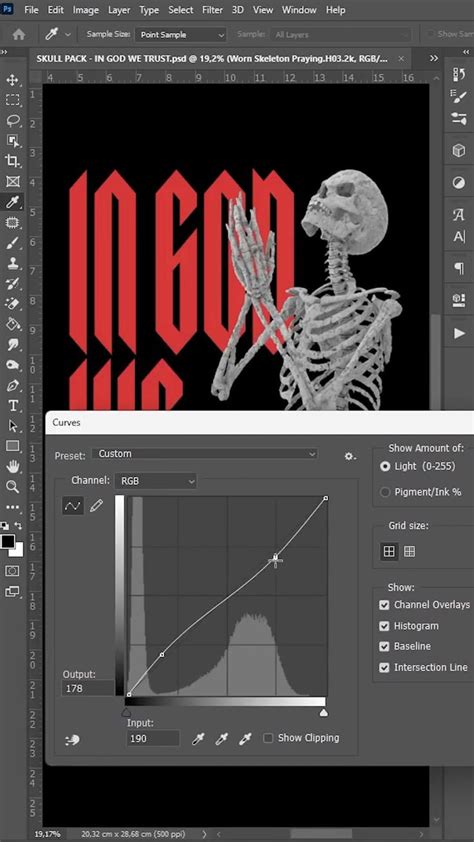Select the Hand tool
The height and width of the screenshot is (842, 474).
12,466
